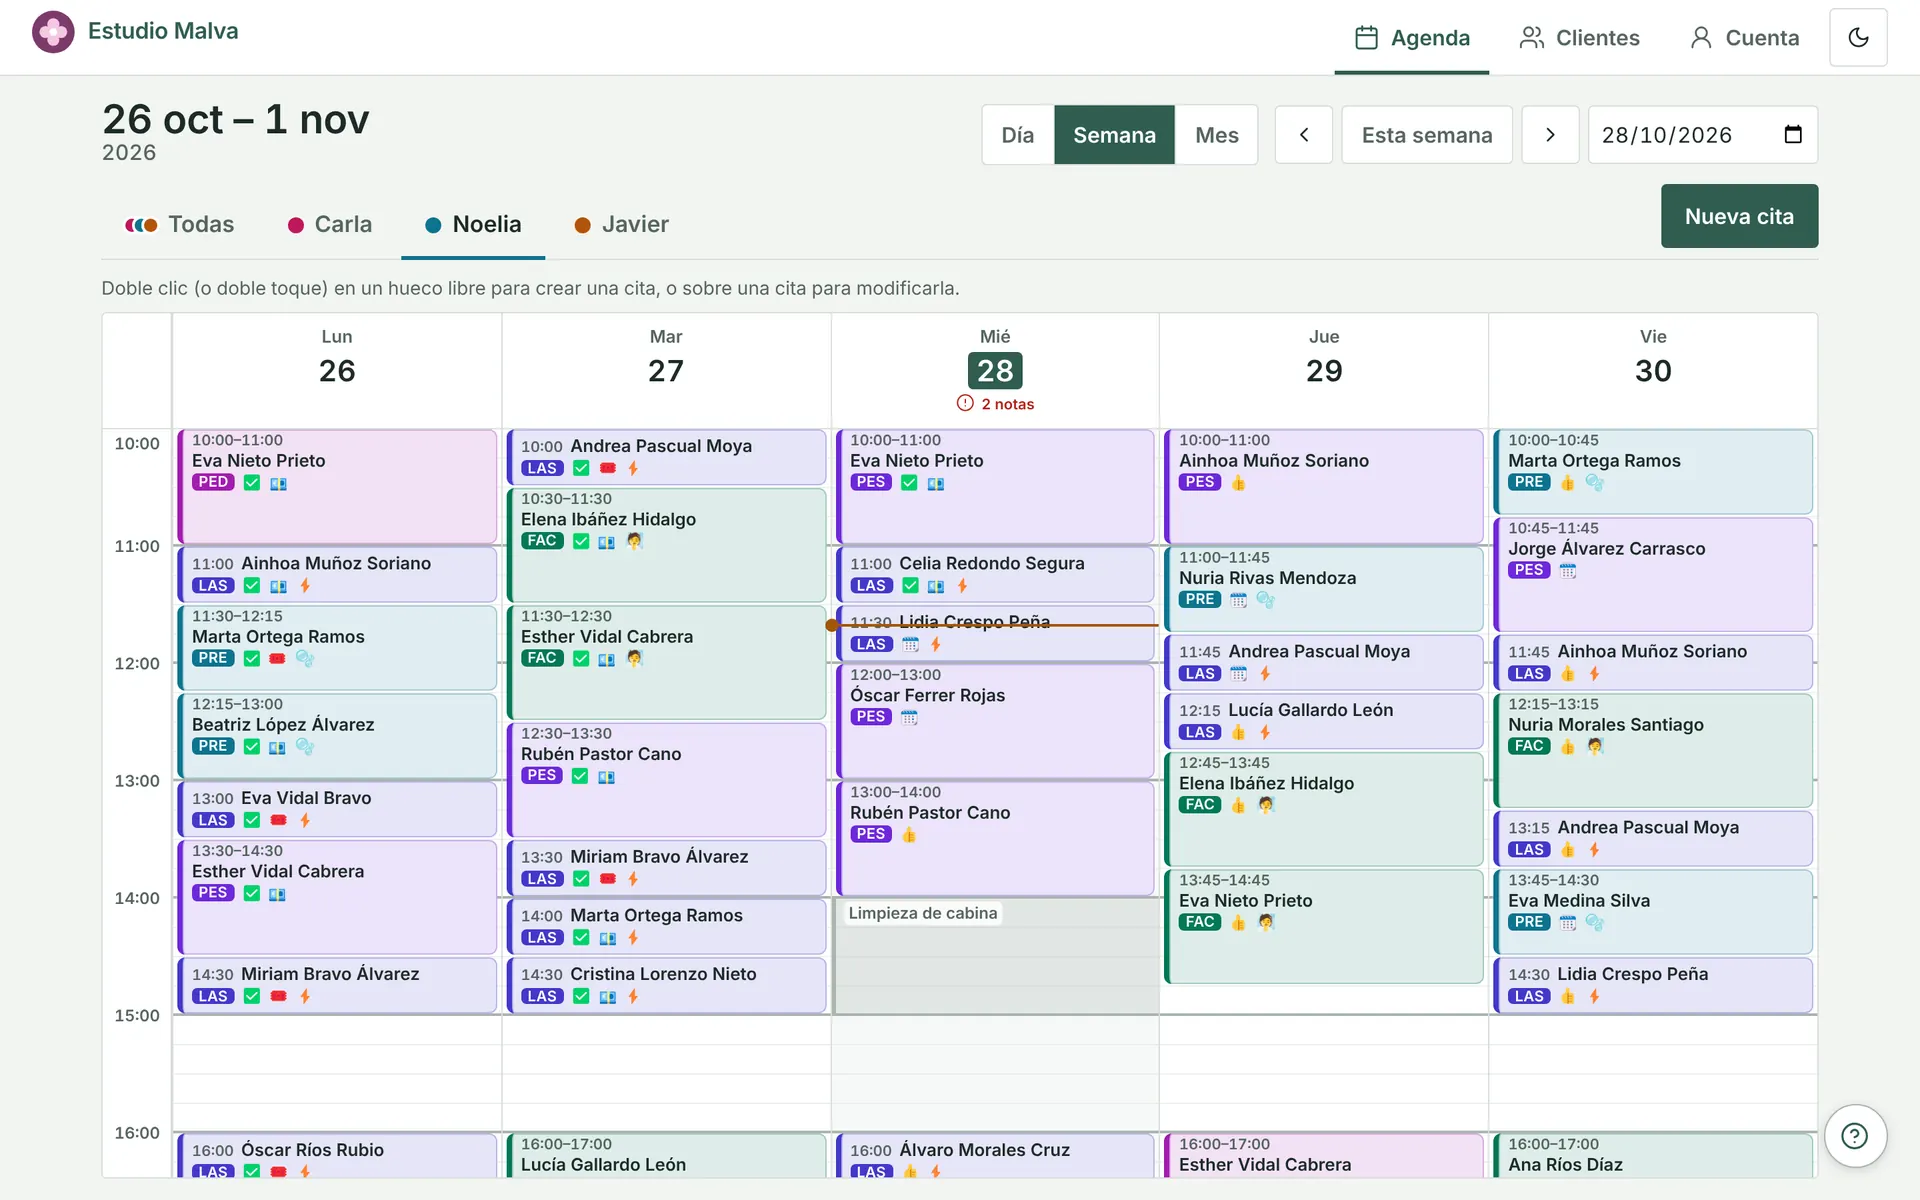Click FAC badge on Mar 27 Esther Vidal Cabrera
Image resolution: width=1920 pixels, height=1200 pixels.
pyautogui.click(x=542, y=658)
